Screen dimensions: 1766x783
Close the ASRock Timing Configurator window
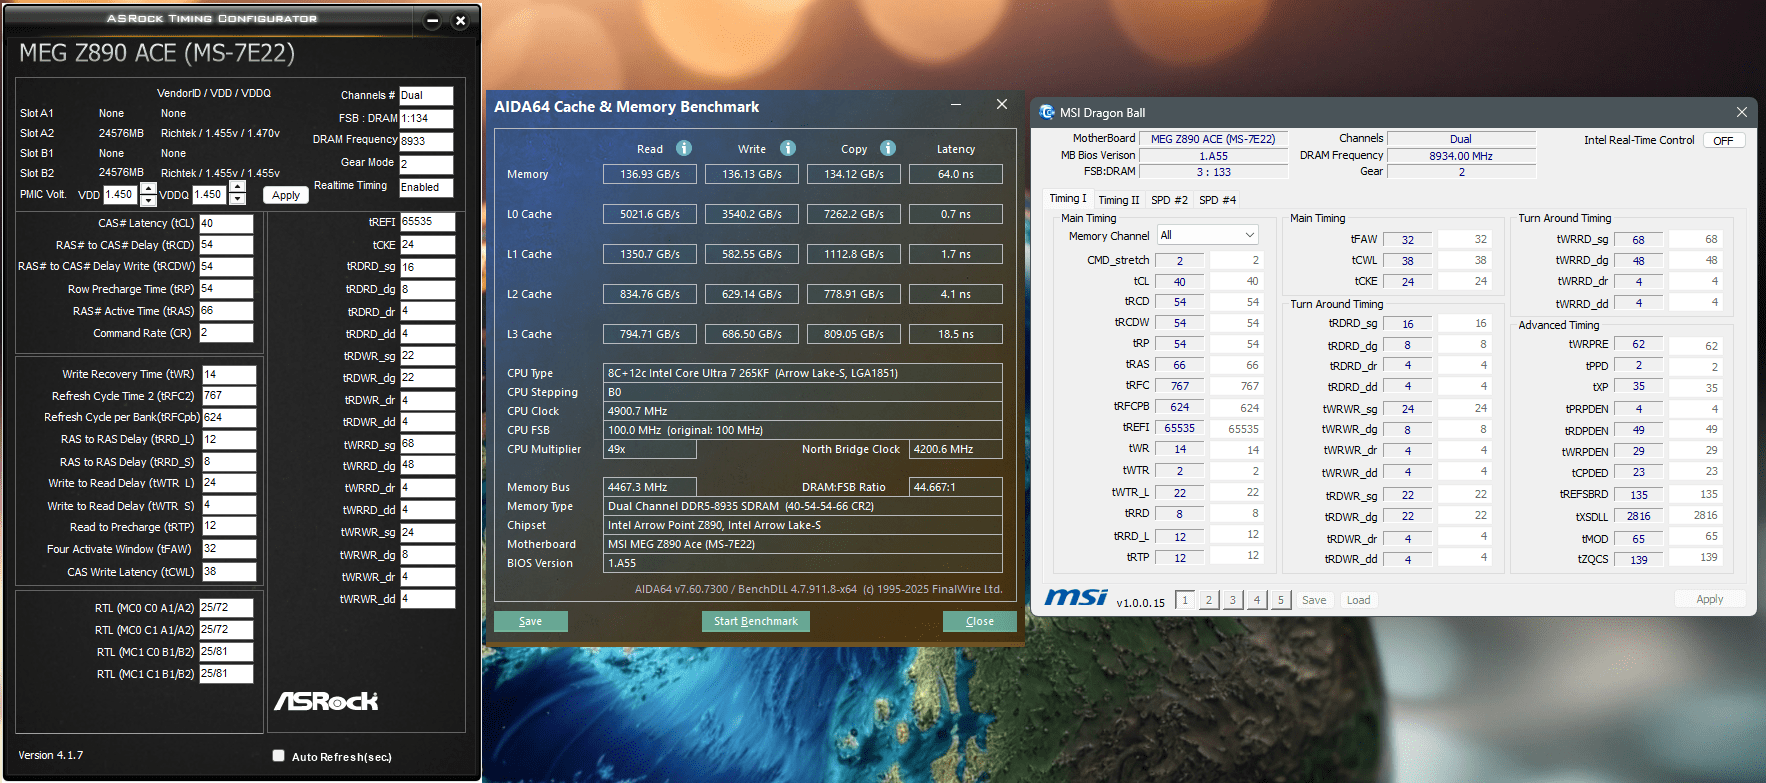coord(460,20)
